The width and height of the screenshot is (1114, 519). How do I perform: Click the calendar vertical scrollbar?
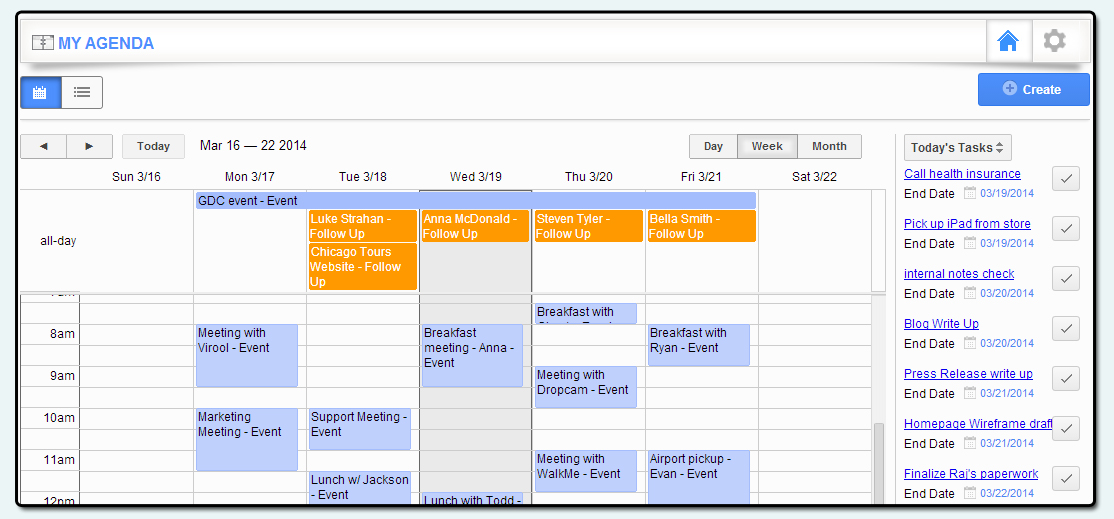pos(878,460)
